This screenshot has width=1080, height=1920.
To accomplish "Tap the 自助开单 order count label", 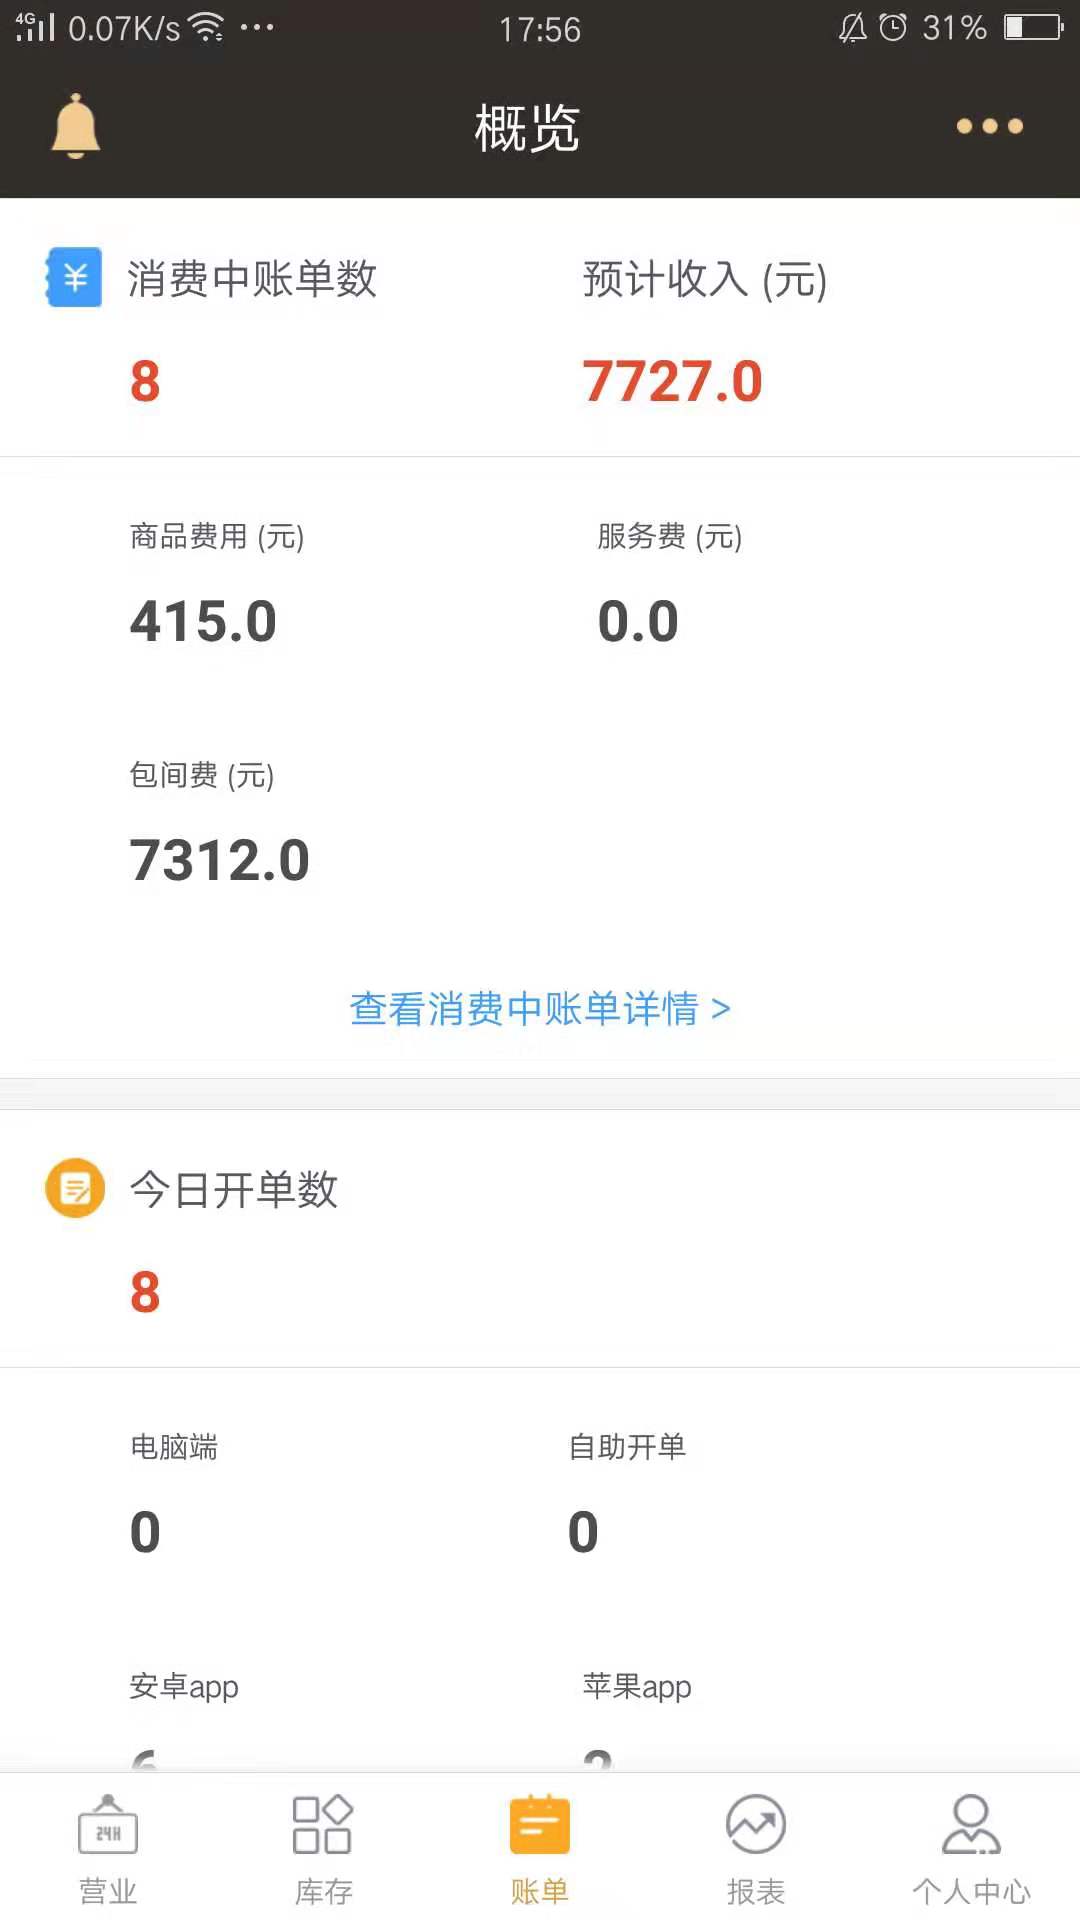I will click(627, 1447).
